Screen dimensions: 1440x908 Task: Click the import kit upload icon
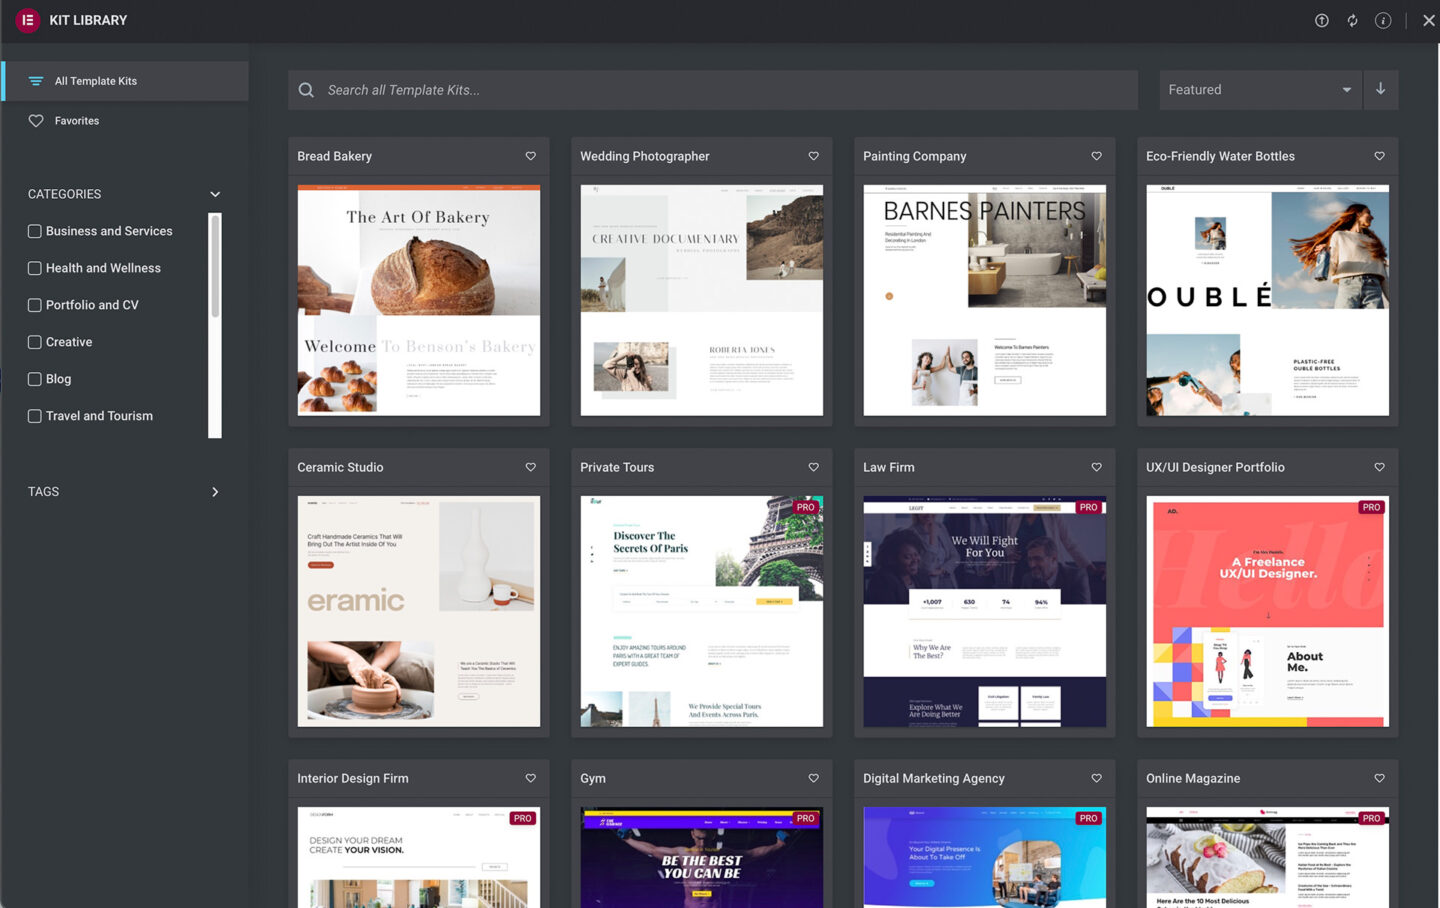pyautogui.click(x=1321, y=20)
